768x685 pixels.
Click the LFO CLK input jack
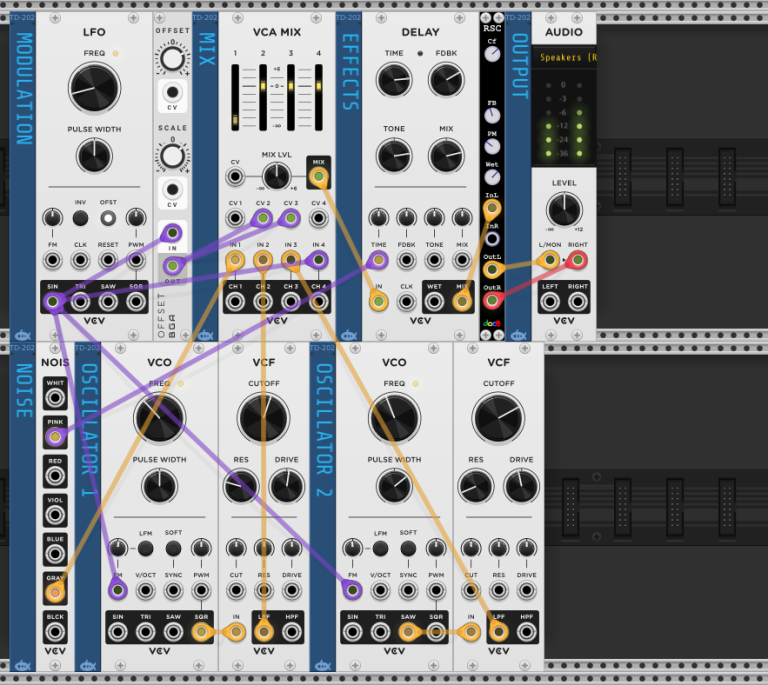(80, 260)
